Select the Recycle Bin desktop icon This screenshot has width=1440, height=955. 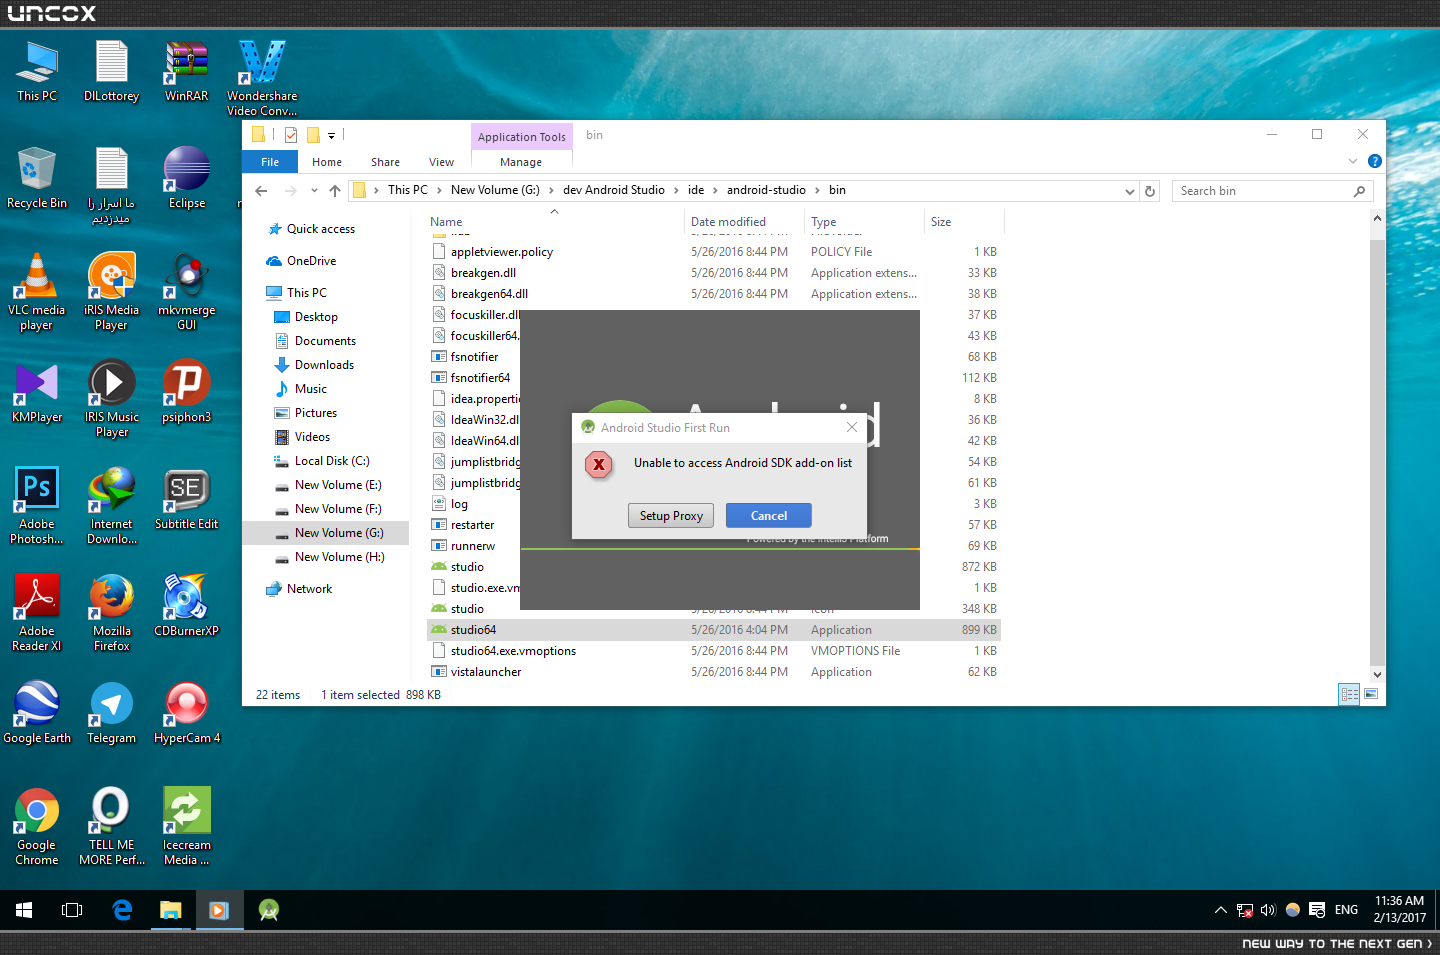pos(37,178)
